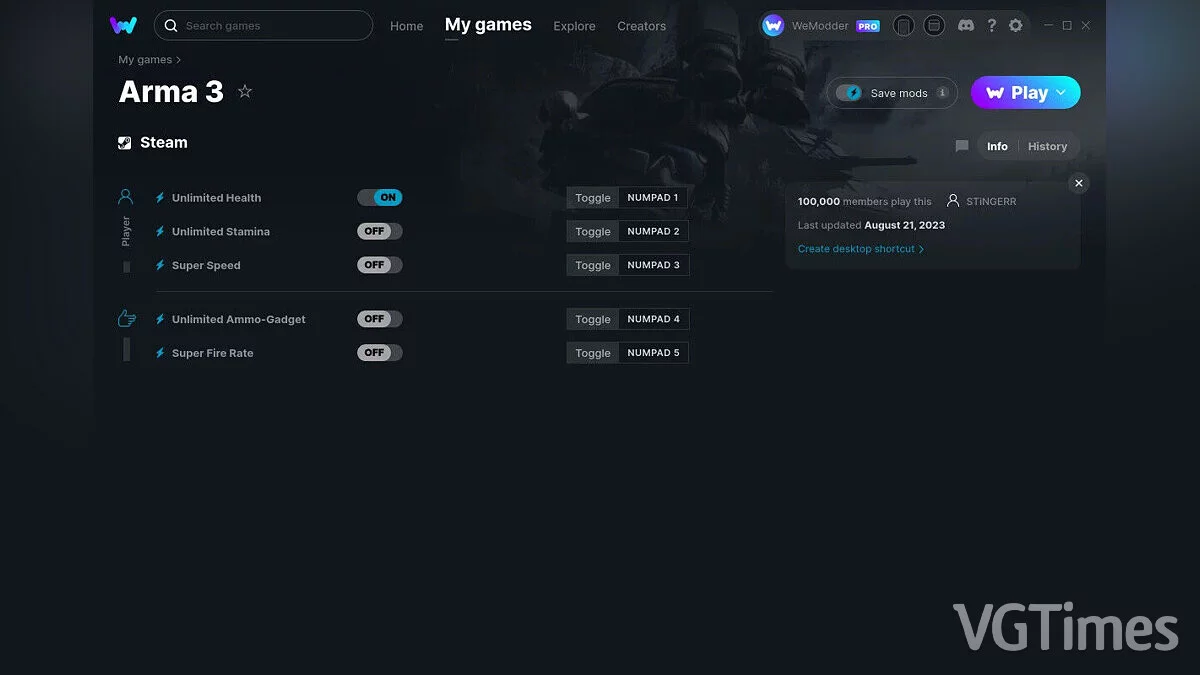The width and height of the screenshot is (1200, 675).
Task: Toggle the Save mods switch
Action: click(849, 93)
